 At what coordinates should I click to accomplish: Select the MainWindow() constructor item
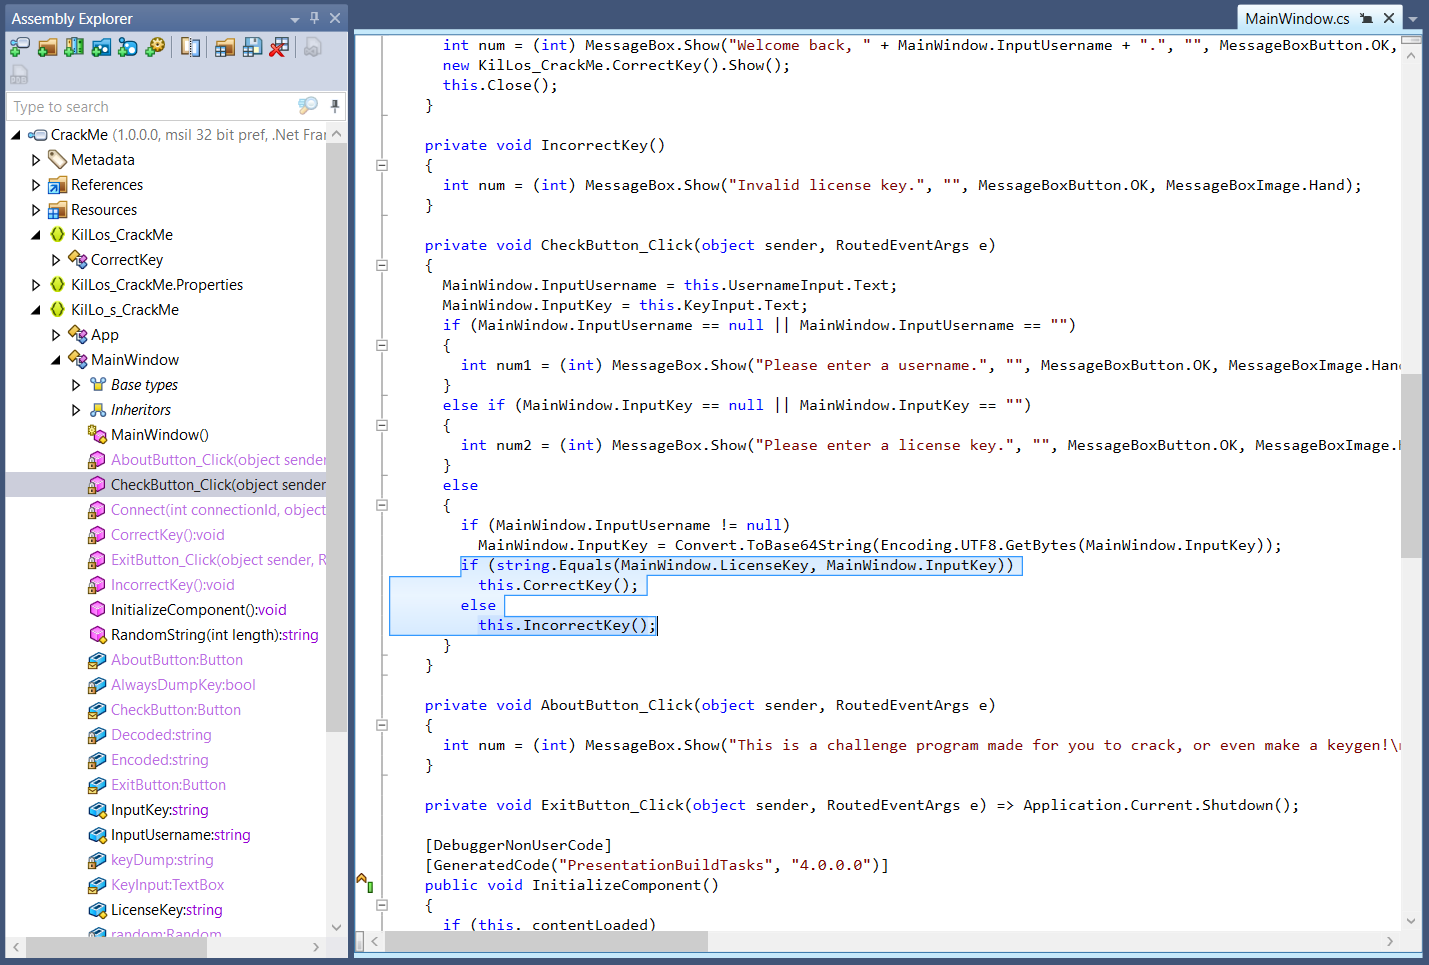(x=160, y=435)
